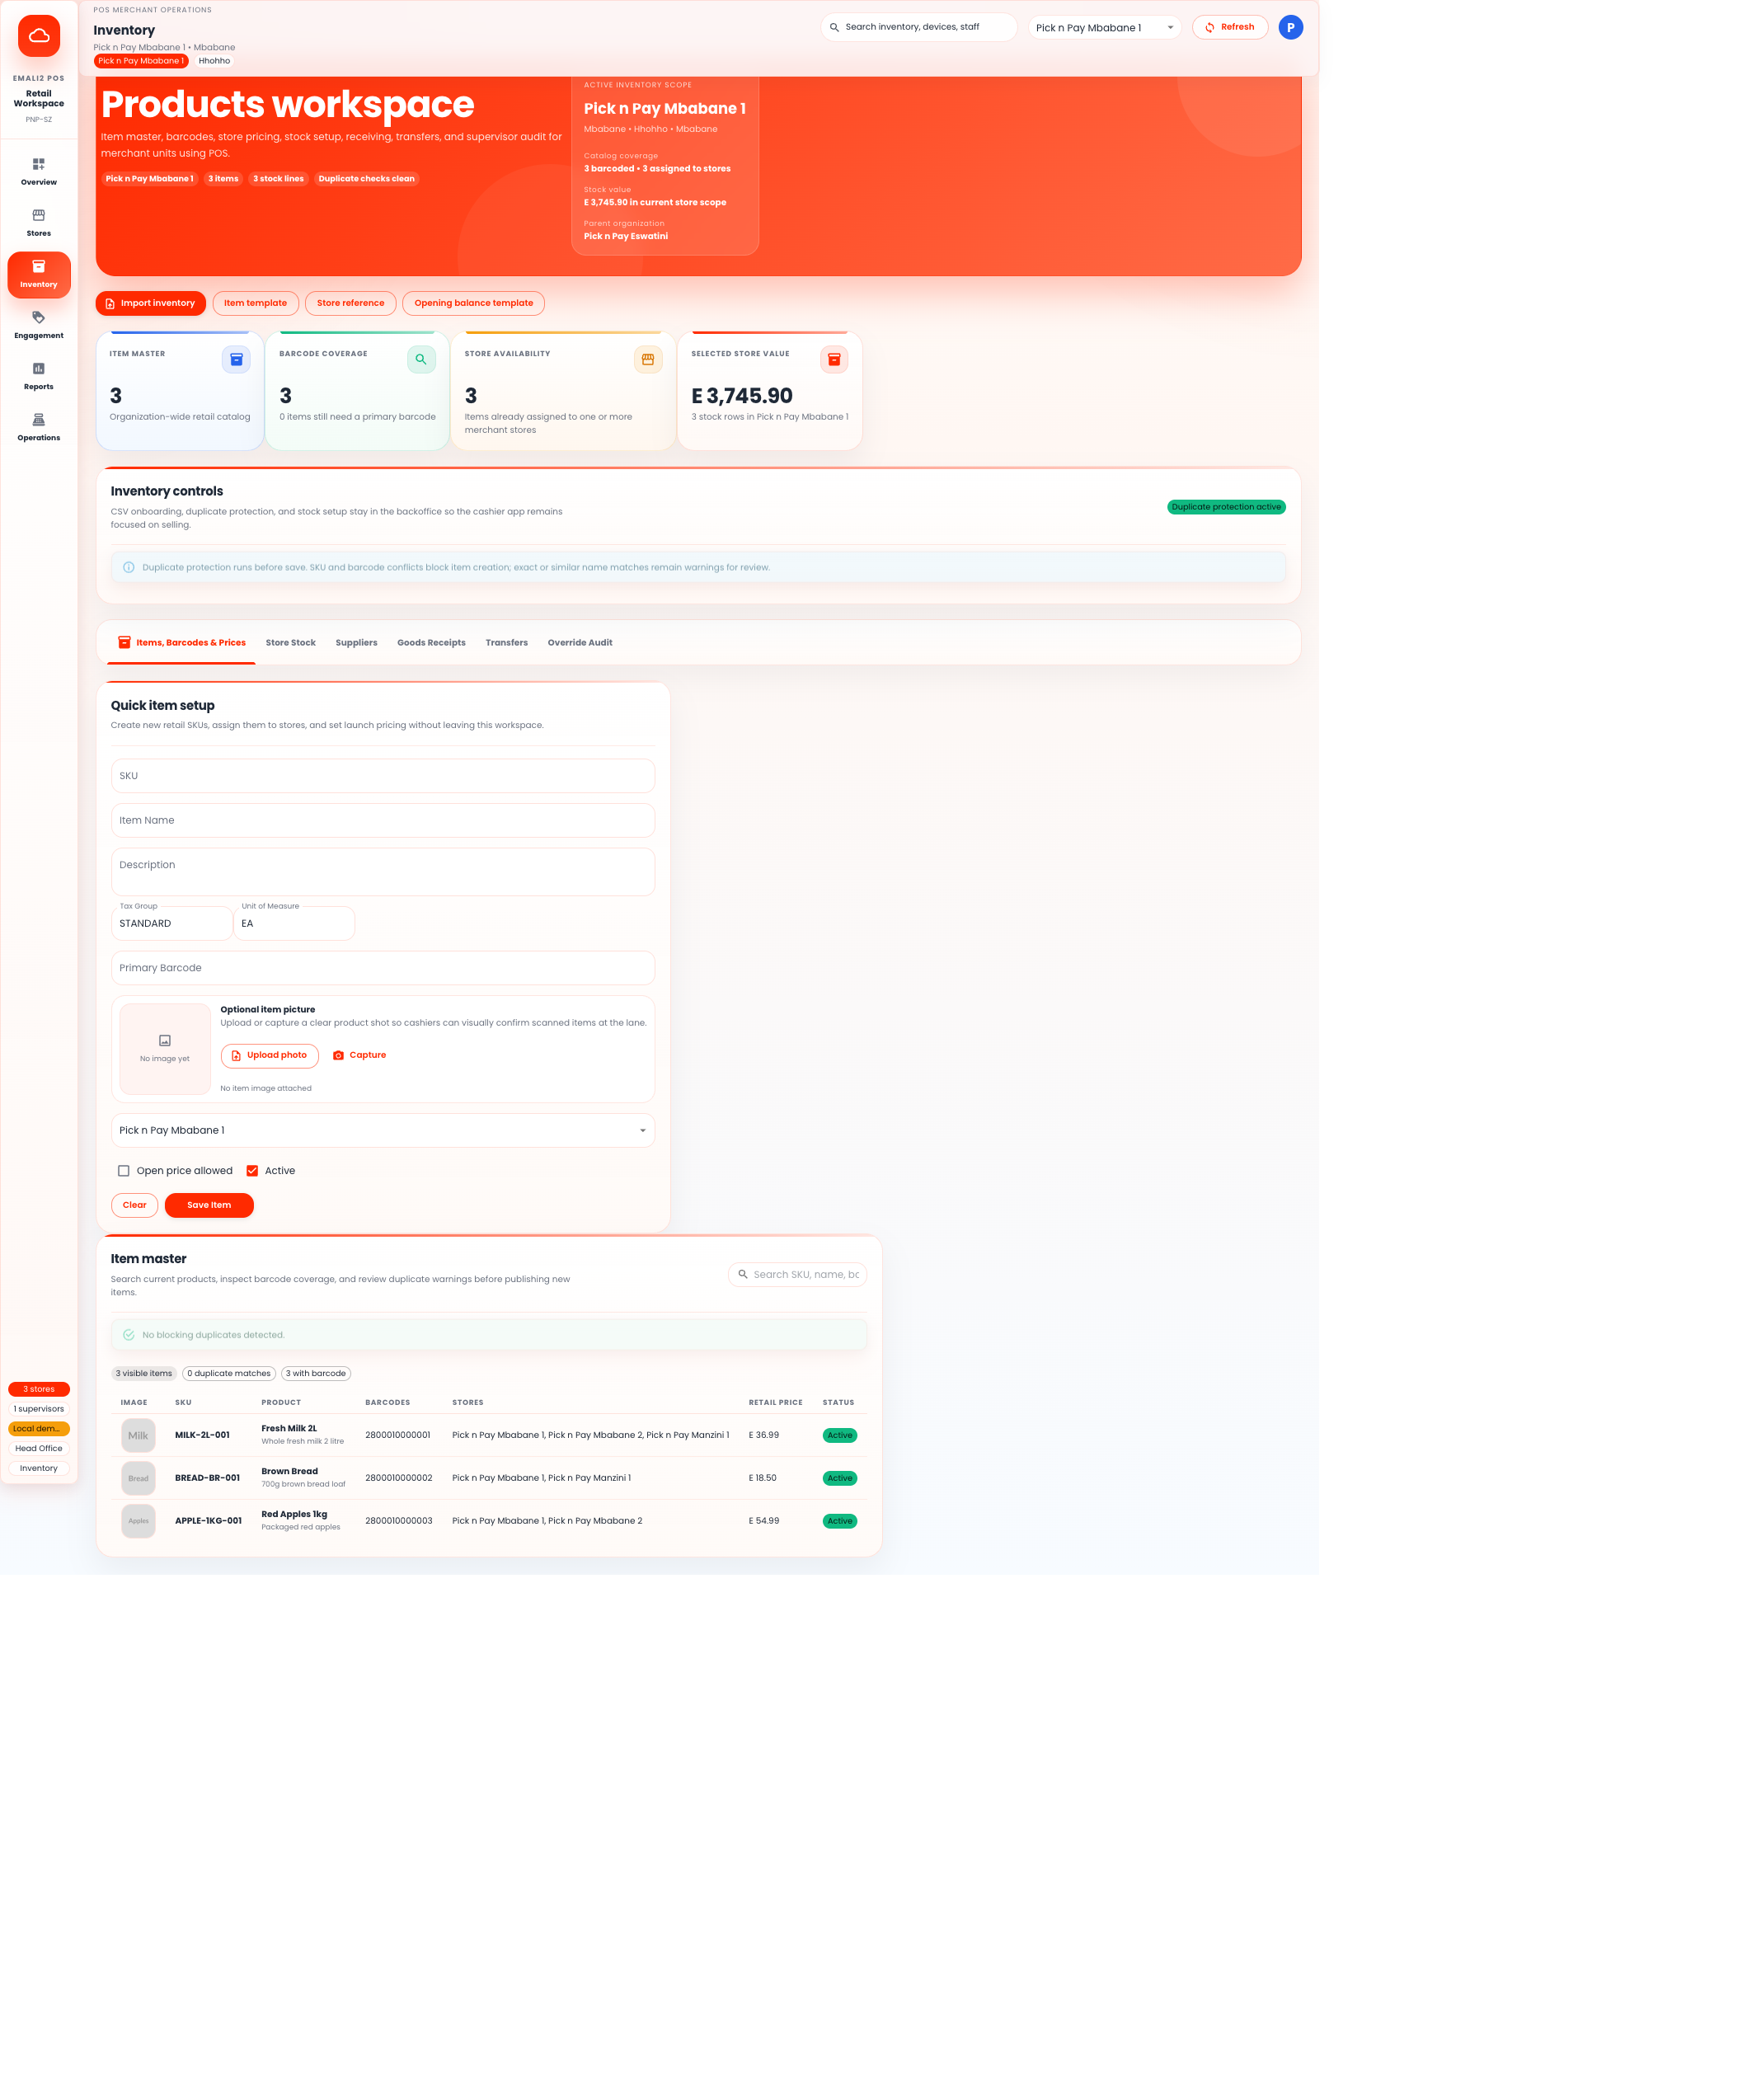Click the APPLE-1KG-001 SKU cell
The image size is (1747, 2100).
208,1521
